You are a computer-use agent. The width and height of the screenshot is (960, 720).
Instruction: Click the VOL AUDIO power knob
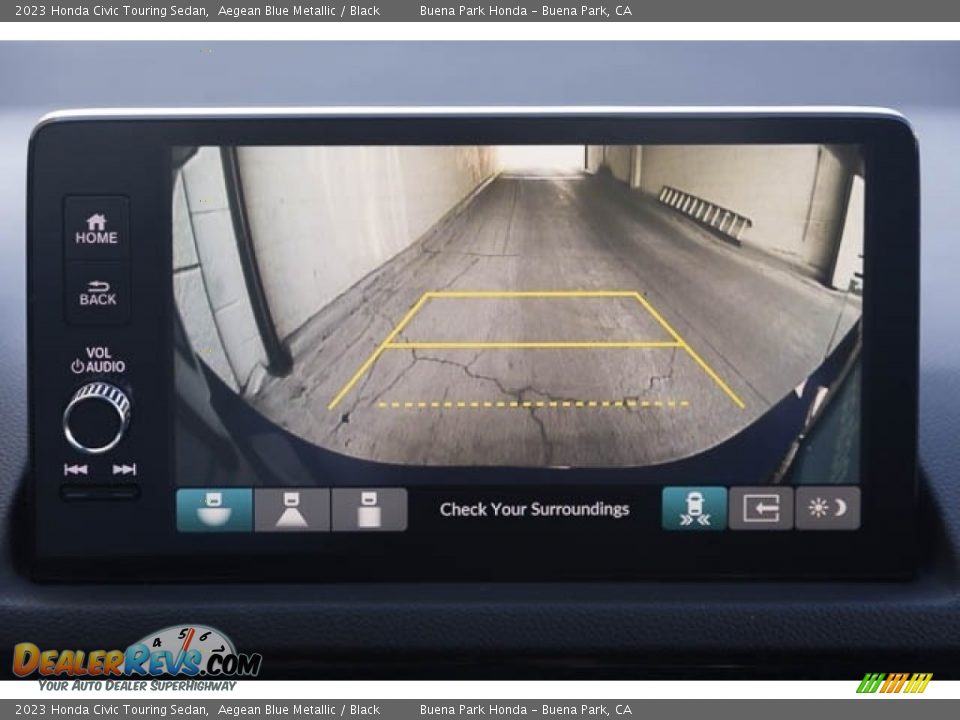tap(97, 418)
